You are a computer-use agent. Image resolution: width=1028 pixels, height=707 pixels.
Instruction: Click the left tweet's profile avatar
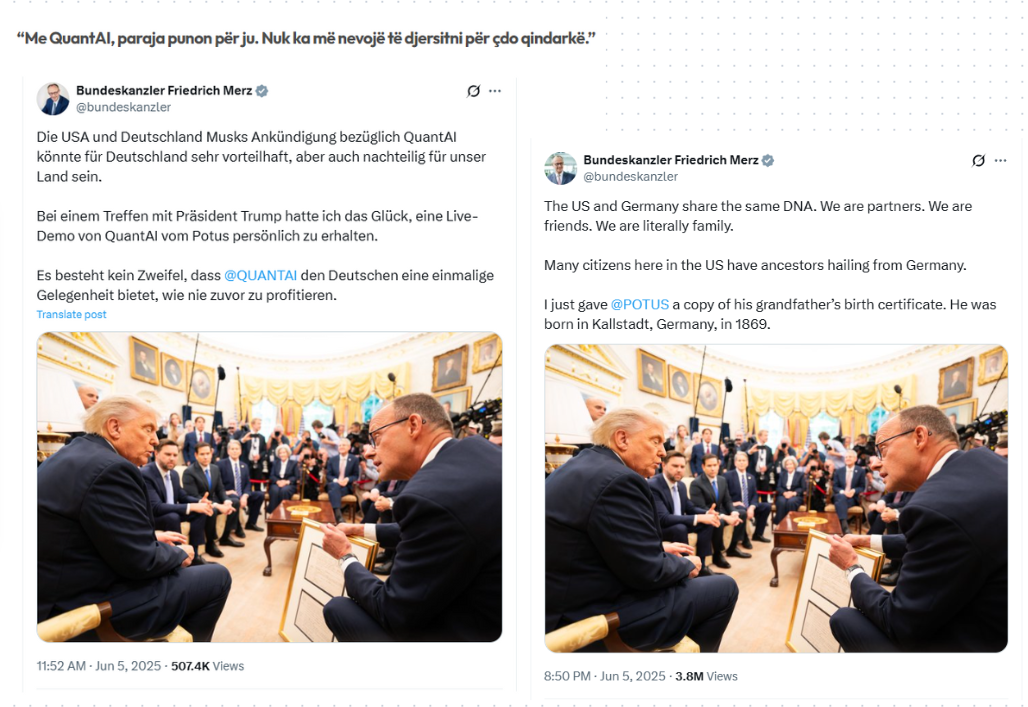tap(53, 99)
